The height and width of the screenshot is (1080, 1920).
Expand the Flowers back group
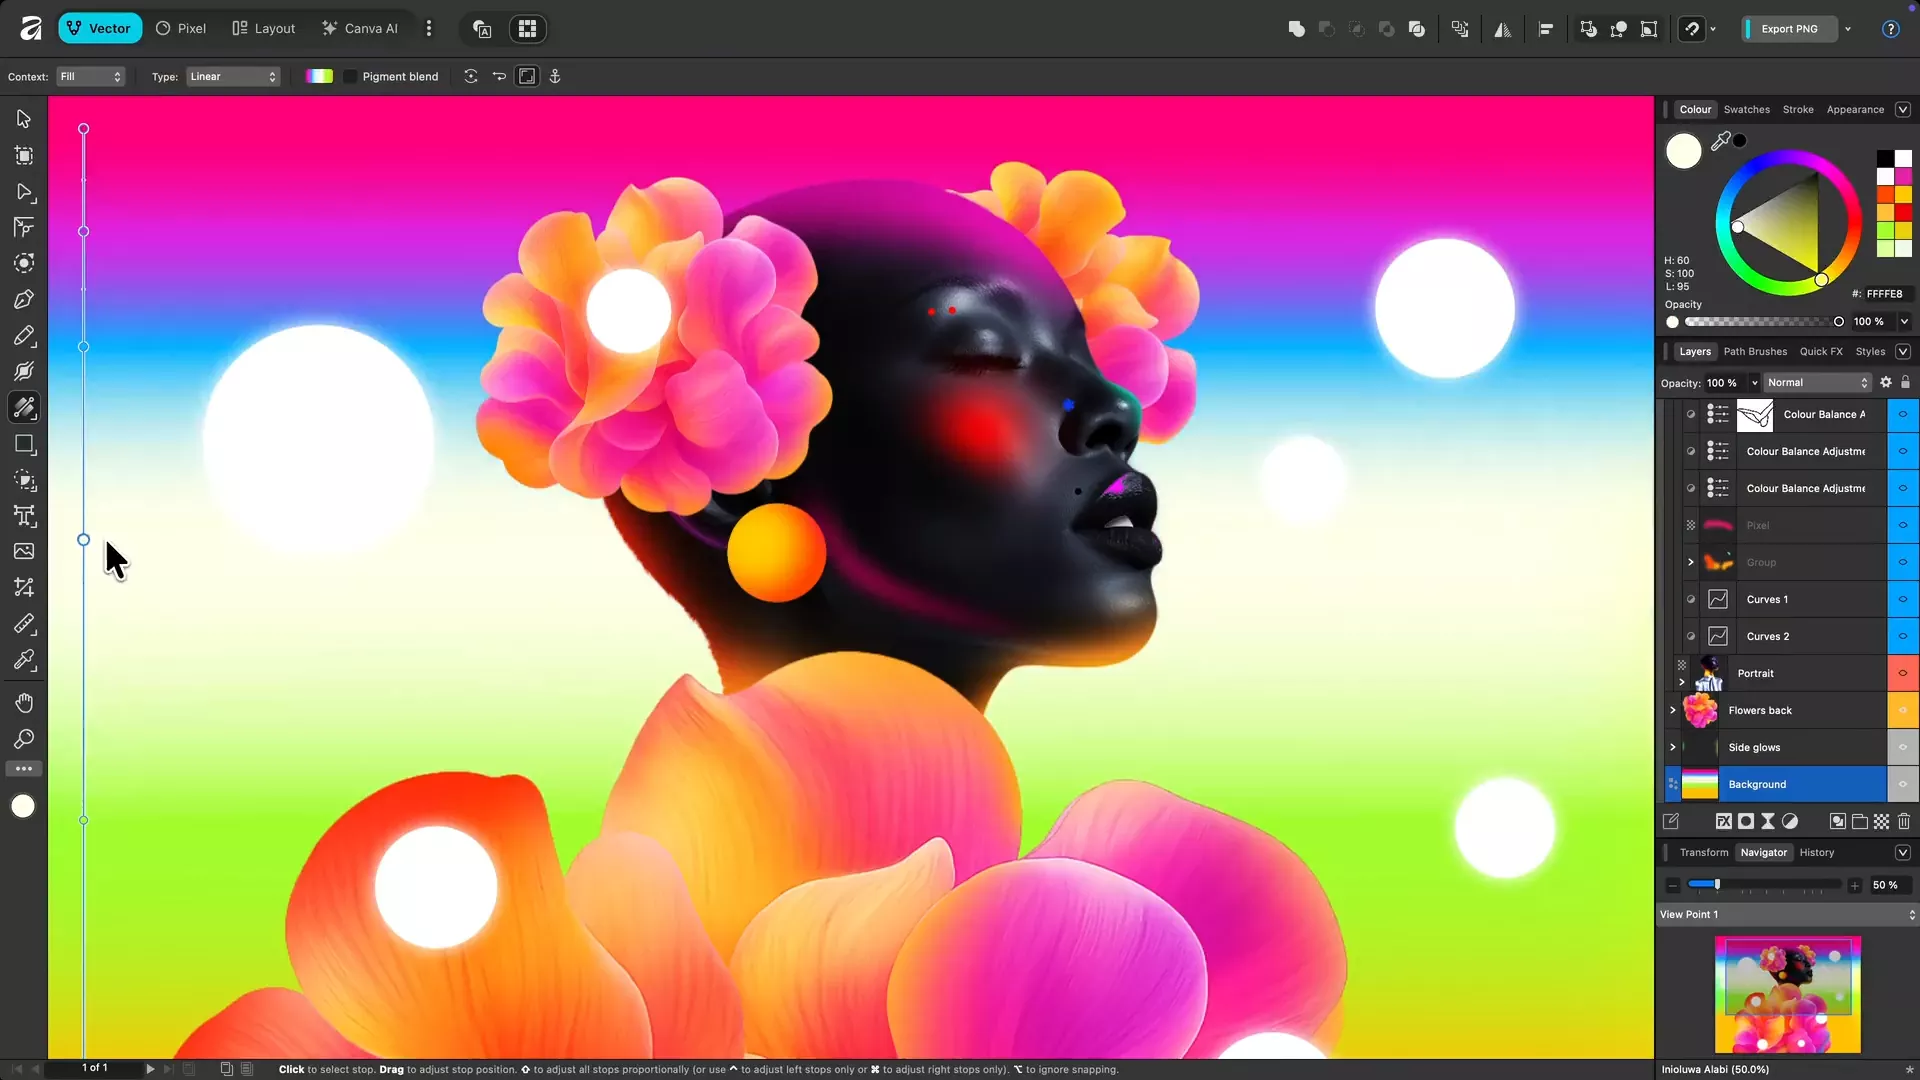(x=1673, y=710)
